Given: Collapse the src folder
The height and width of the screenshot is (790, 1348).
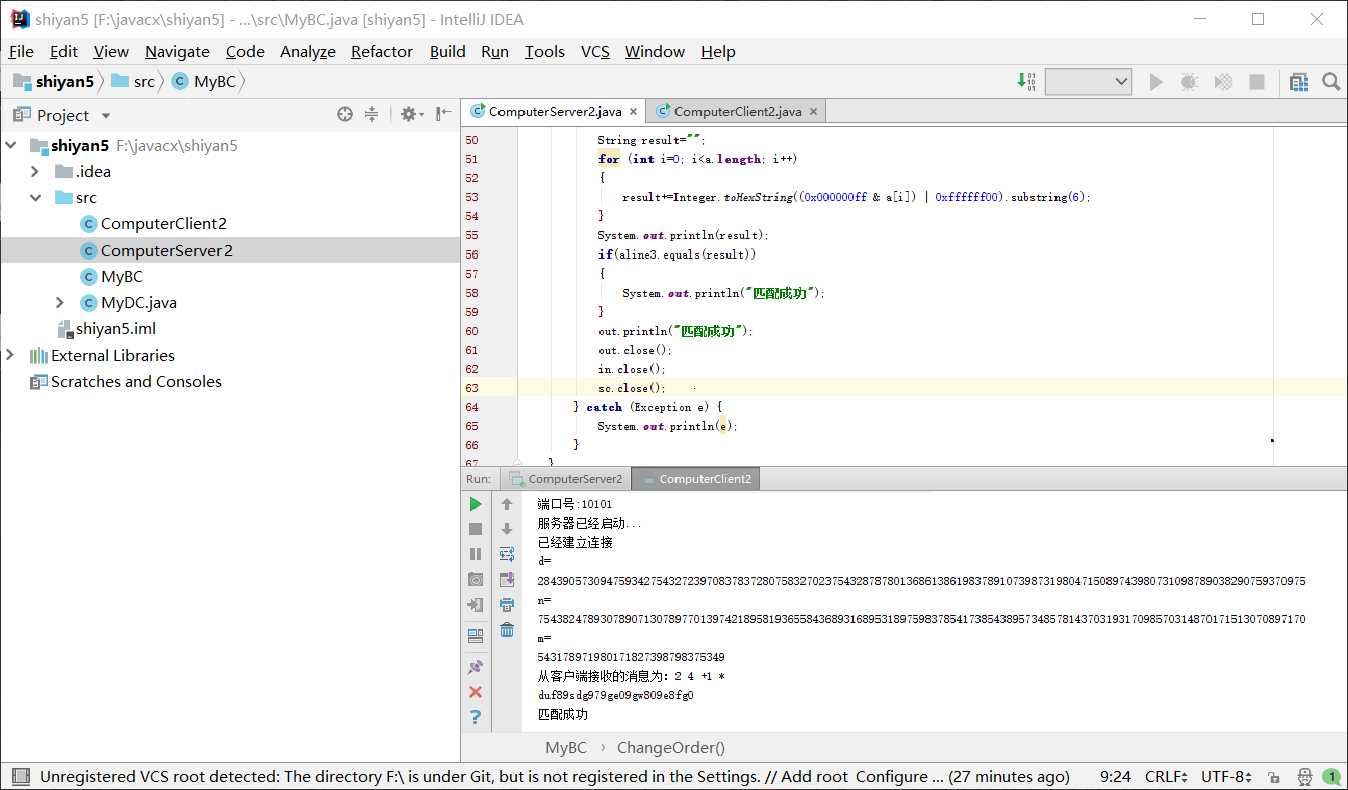Looking at the screenshot, I should 36,198.
